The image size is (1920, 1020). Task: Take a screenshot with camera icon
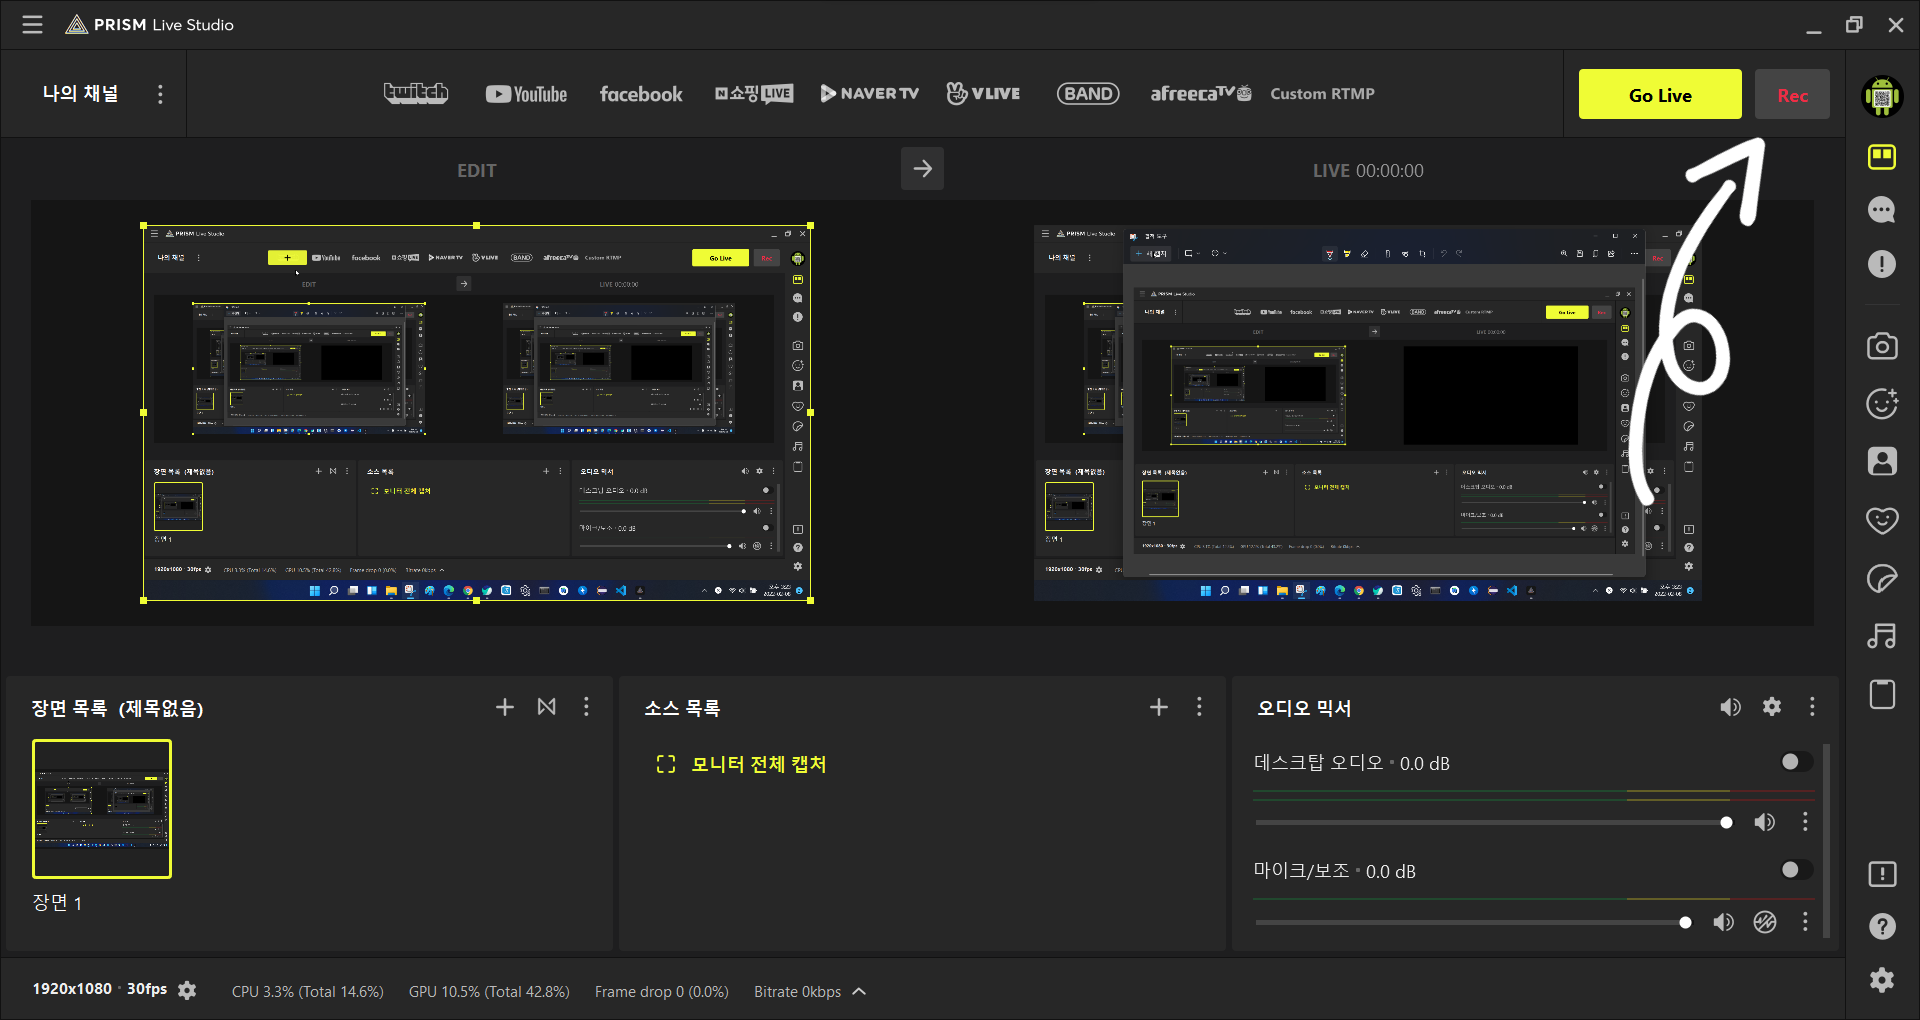1882,346
